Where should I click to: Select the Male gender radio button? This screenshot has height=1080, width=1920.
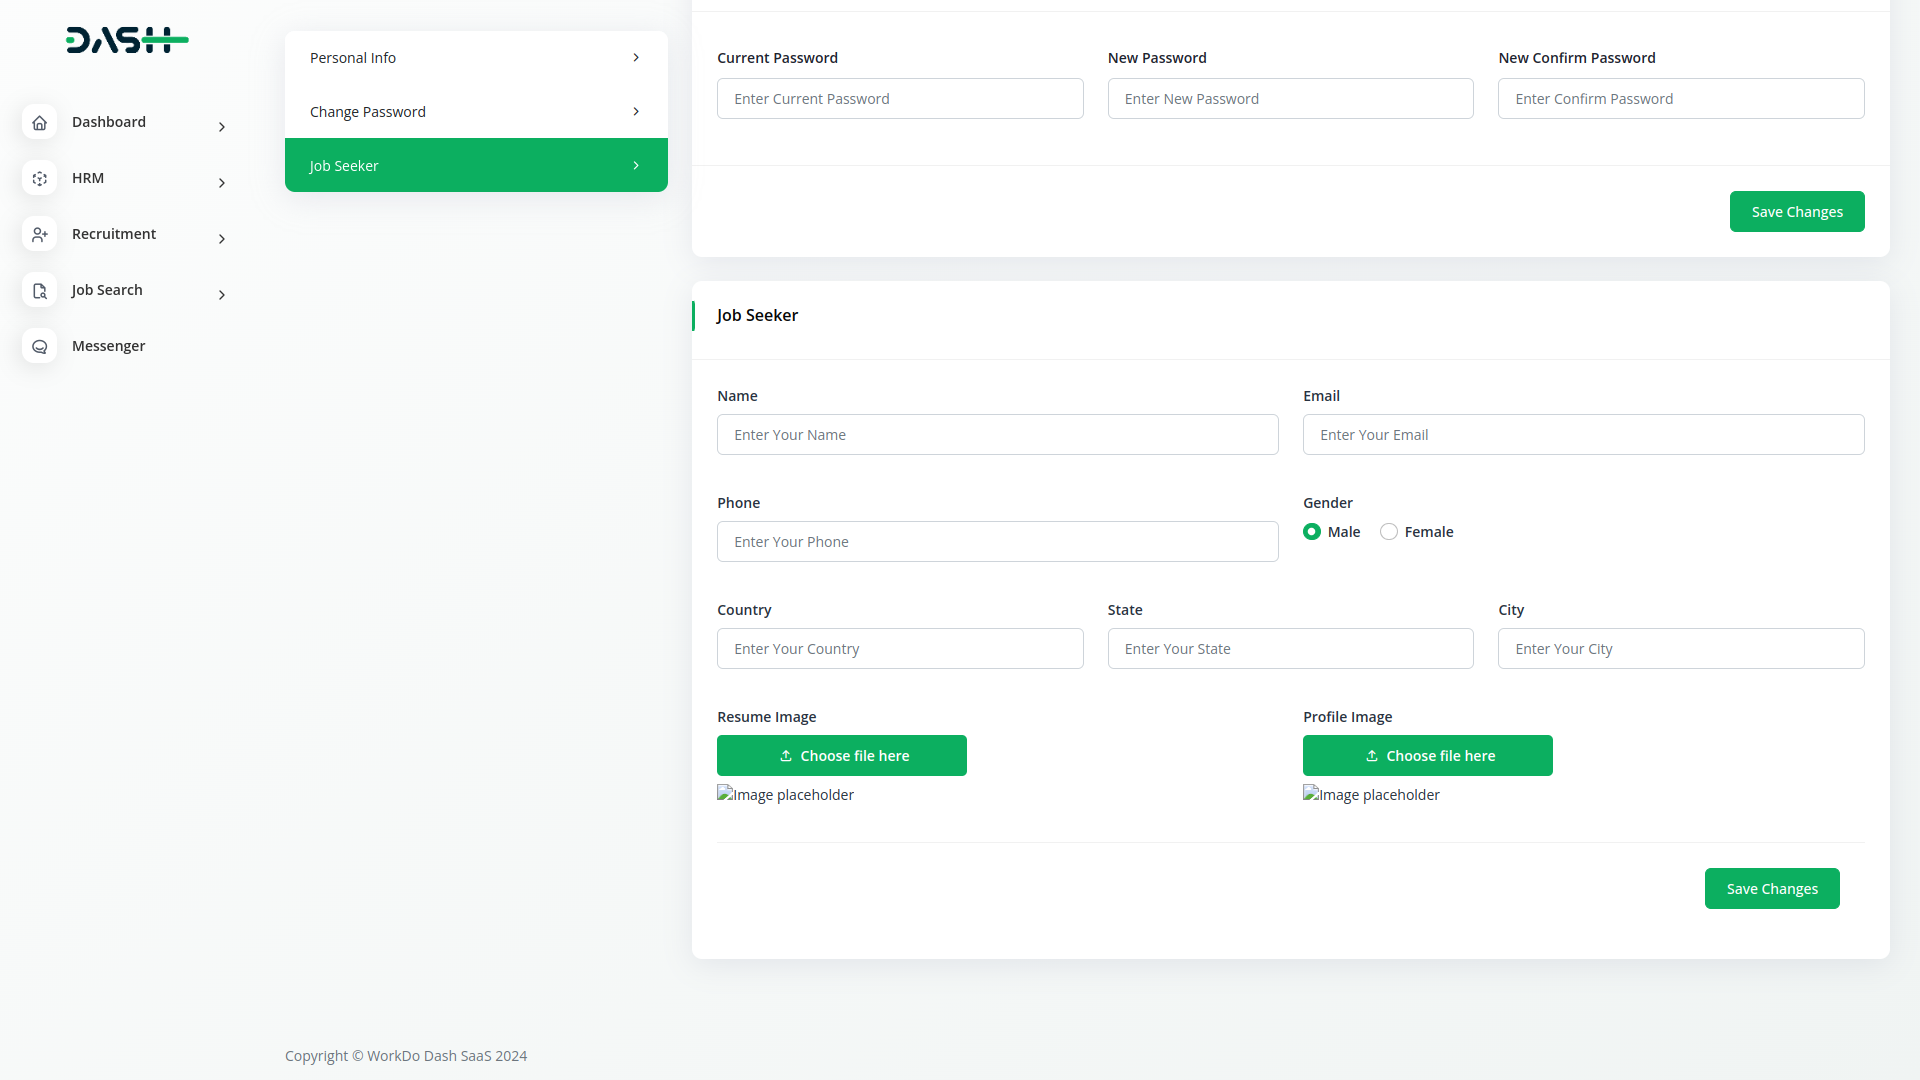[1312, 532]
